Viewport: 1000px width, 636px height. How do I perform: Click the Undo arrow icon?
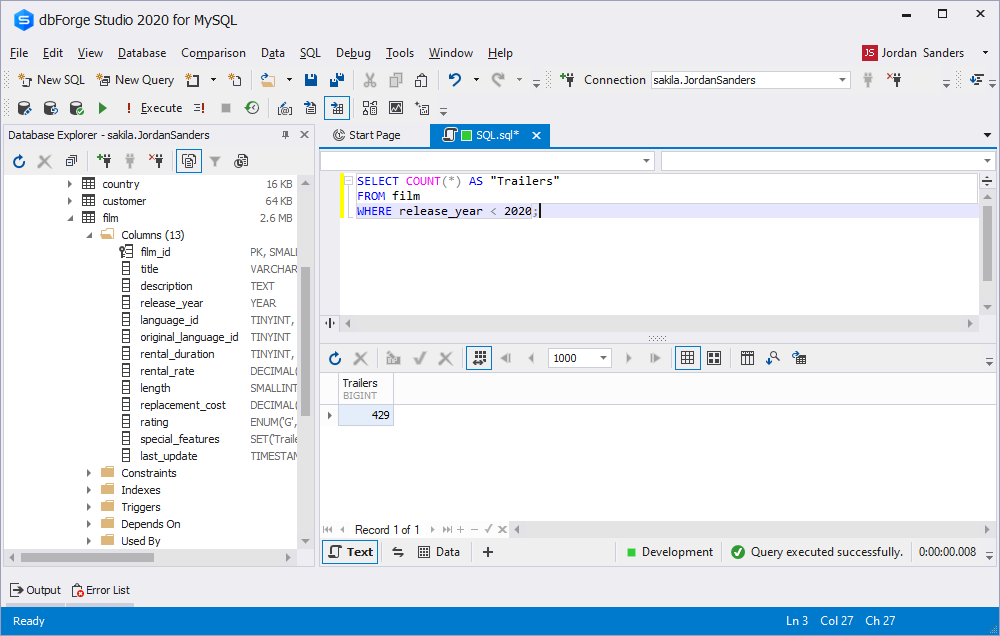click(x=455, y=80)
